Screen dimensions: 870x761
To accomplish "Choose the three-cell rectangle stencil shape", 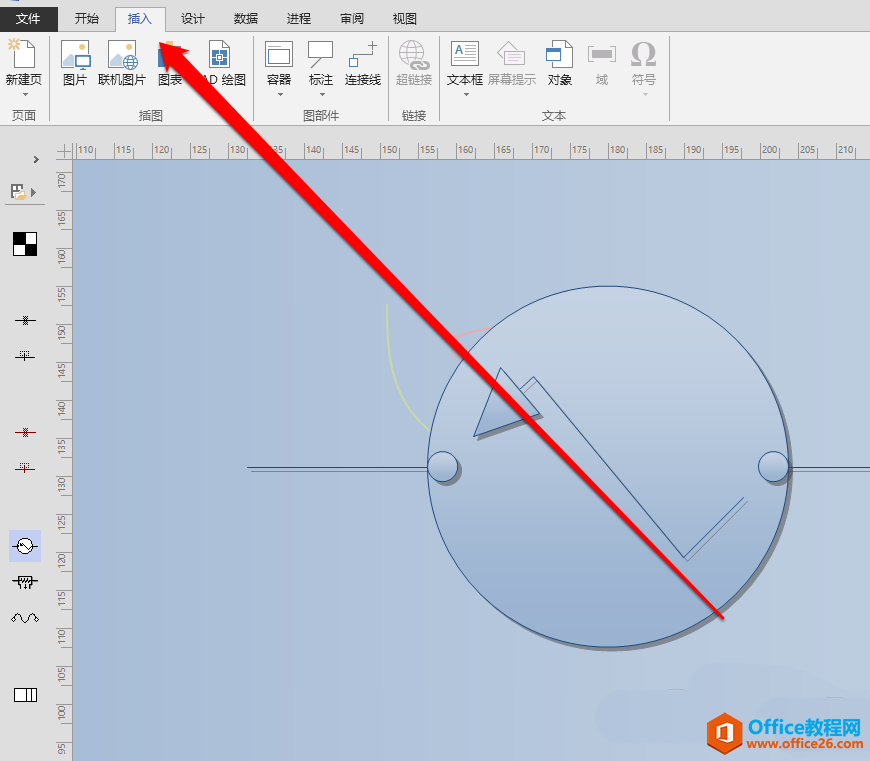I will [x=25, y=695].
